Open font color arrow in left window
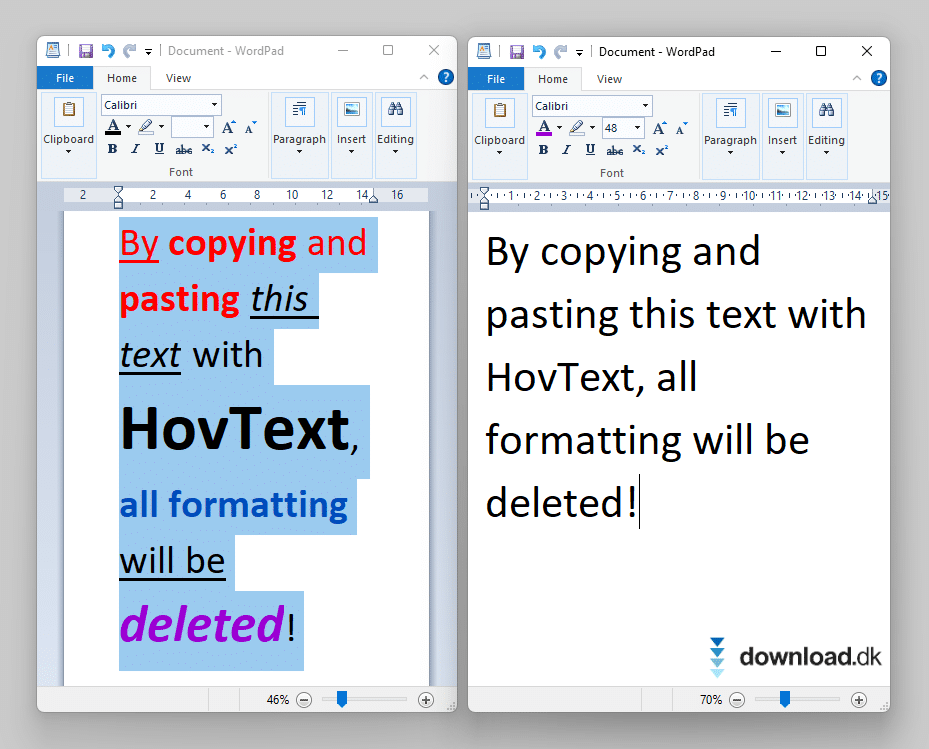Screen dimensions: 929x749 coord(128,127)
